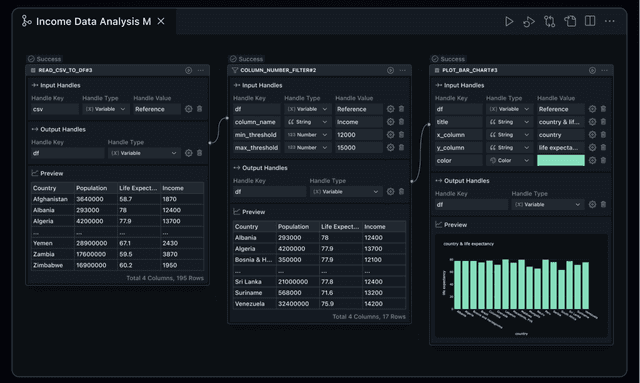Click Total 4 Columns, 195 Rows text

point(165,278)
